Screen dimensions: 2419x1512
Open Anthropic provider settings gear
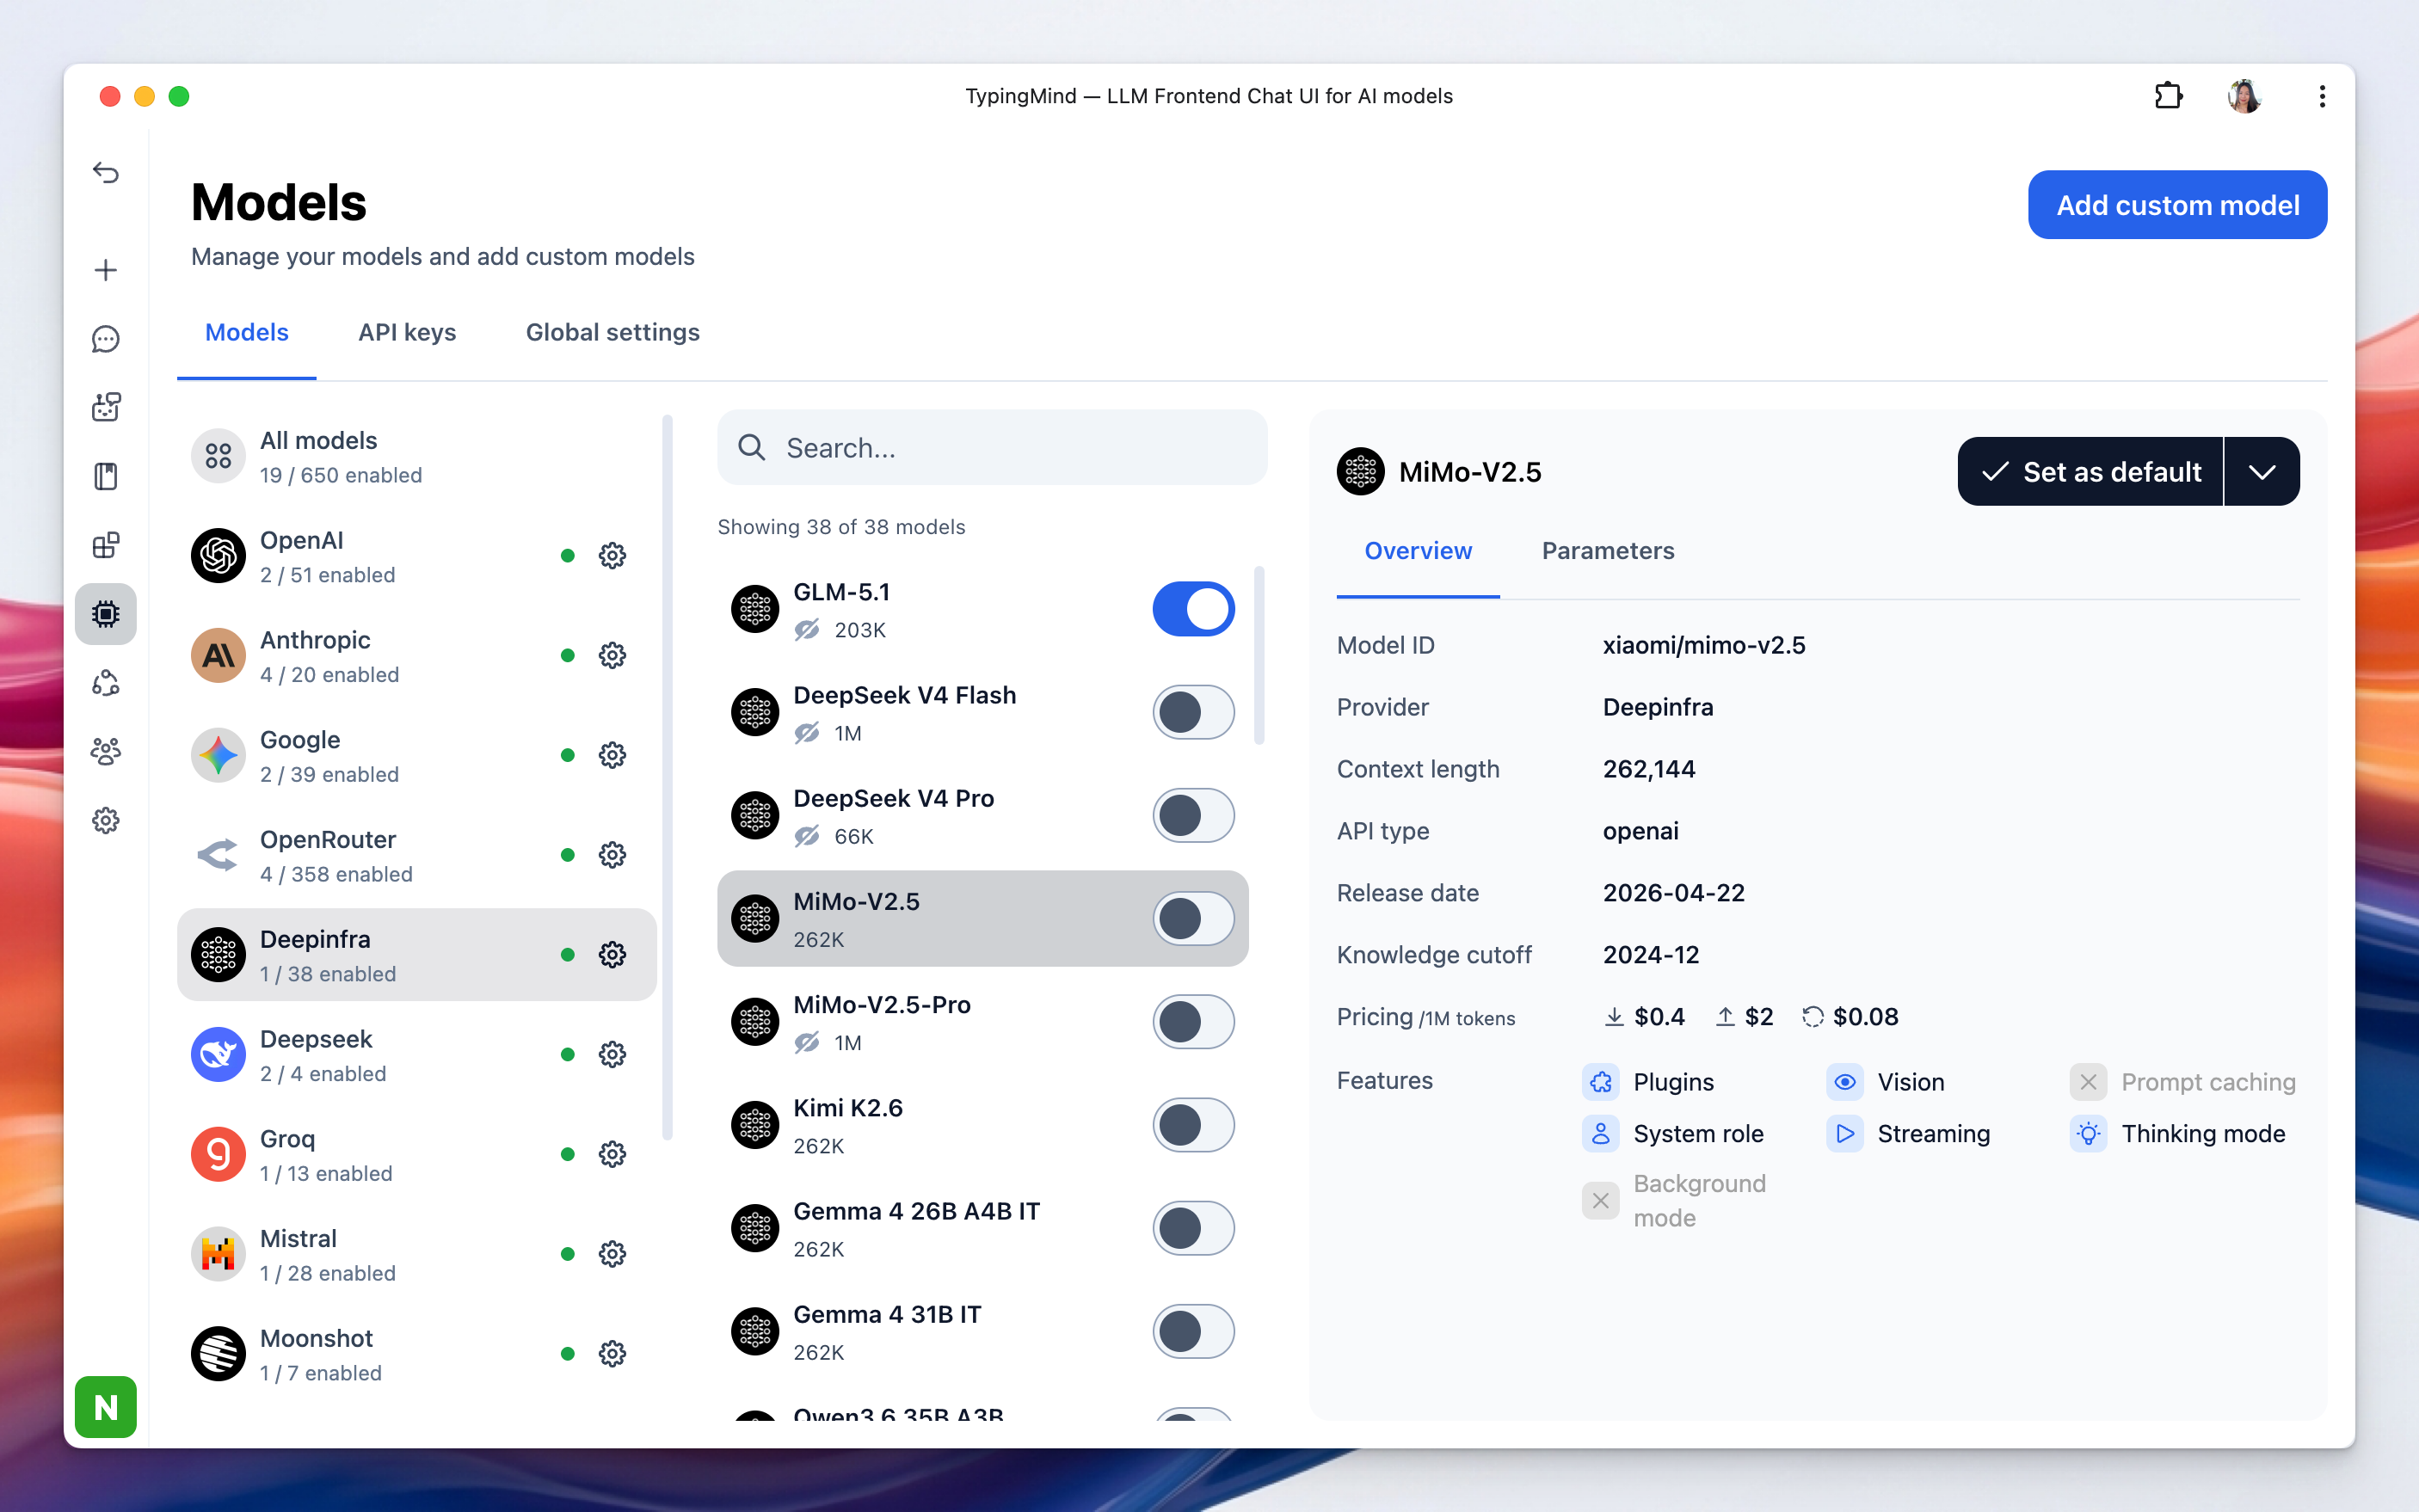pyautogui.click(x=612, y=656)
